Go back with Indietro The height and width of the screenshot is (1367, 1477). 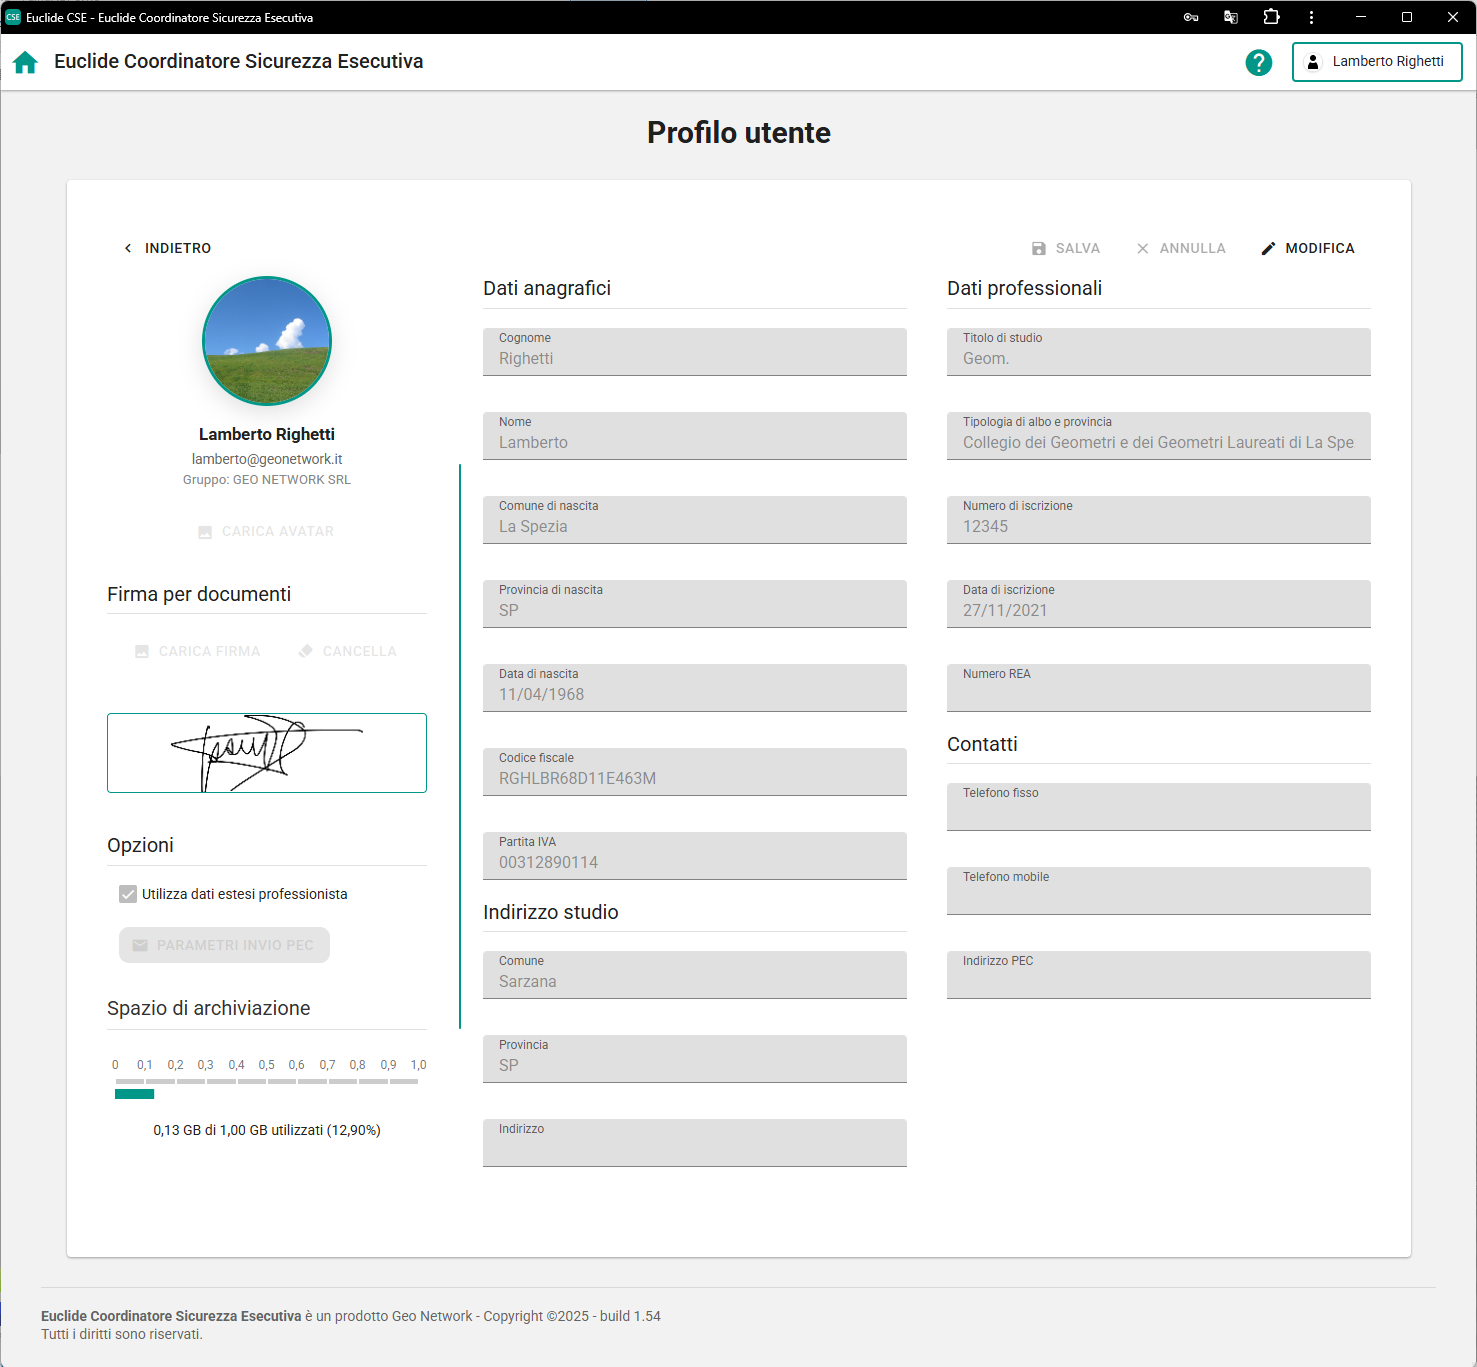[167, 248]
